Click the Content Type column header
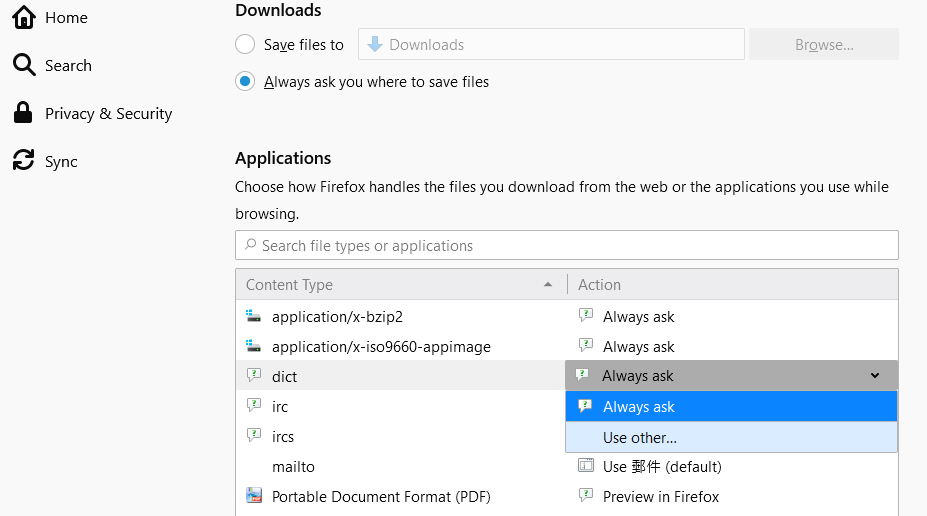The height and width of the screenshot is (516, 927). click(x=401, y=284)
